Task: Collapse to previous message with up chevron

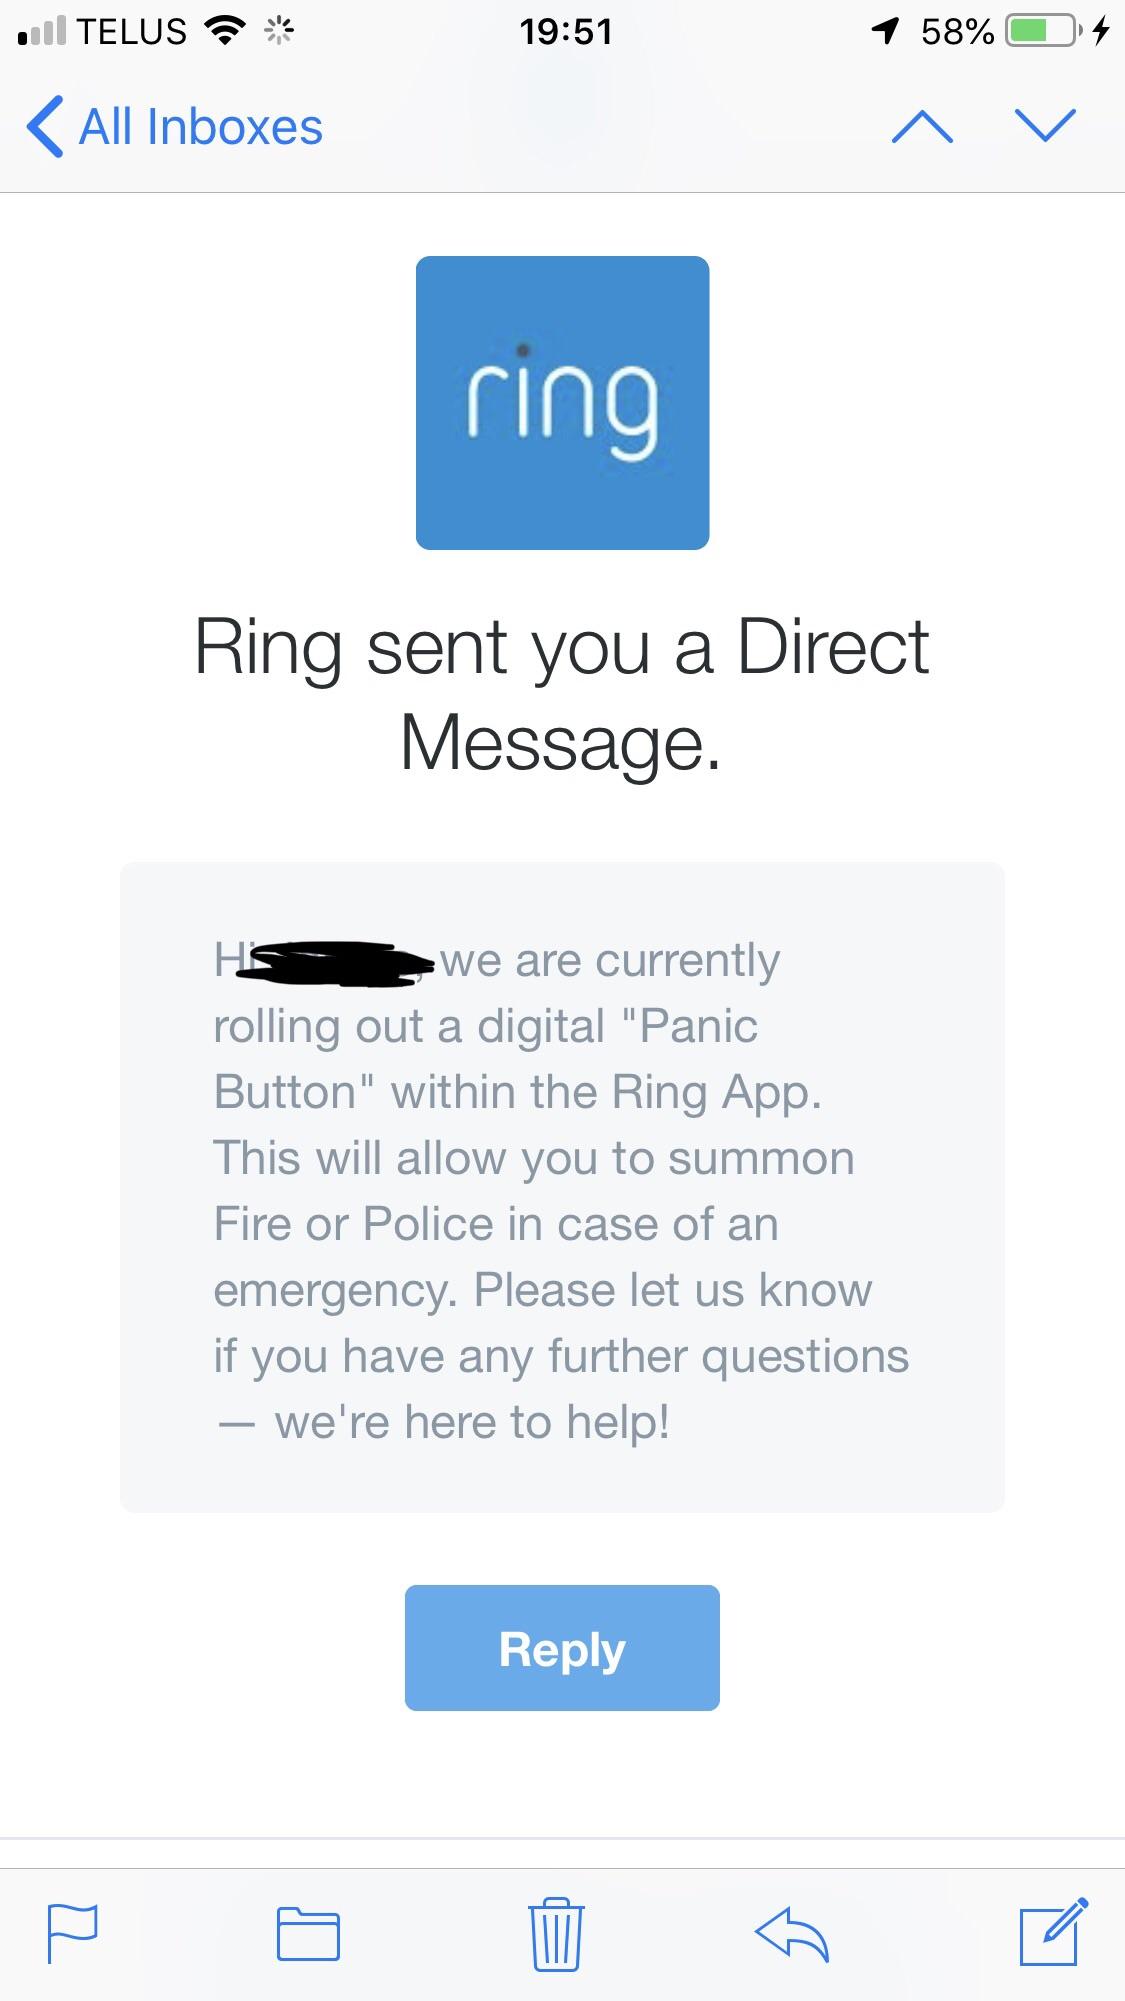Action: click(923, 125)
